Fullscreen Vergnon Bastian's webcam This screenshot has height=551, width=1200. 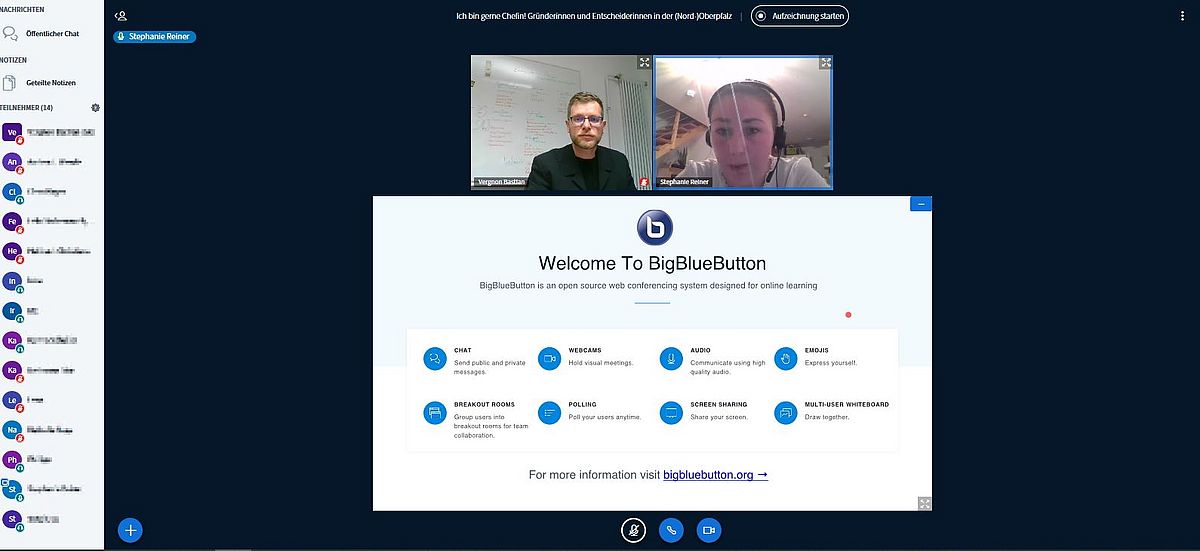pyautogui.click(x=644, y=63)
